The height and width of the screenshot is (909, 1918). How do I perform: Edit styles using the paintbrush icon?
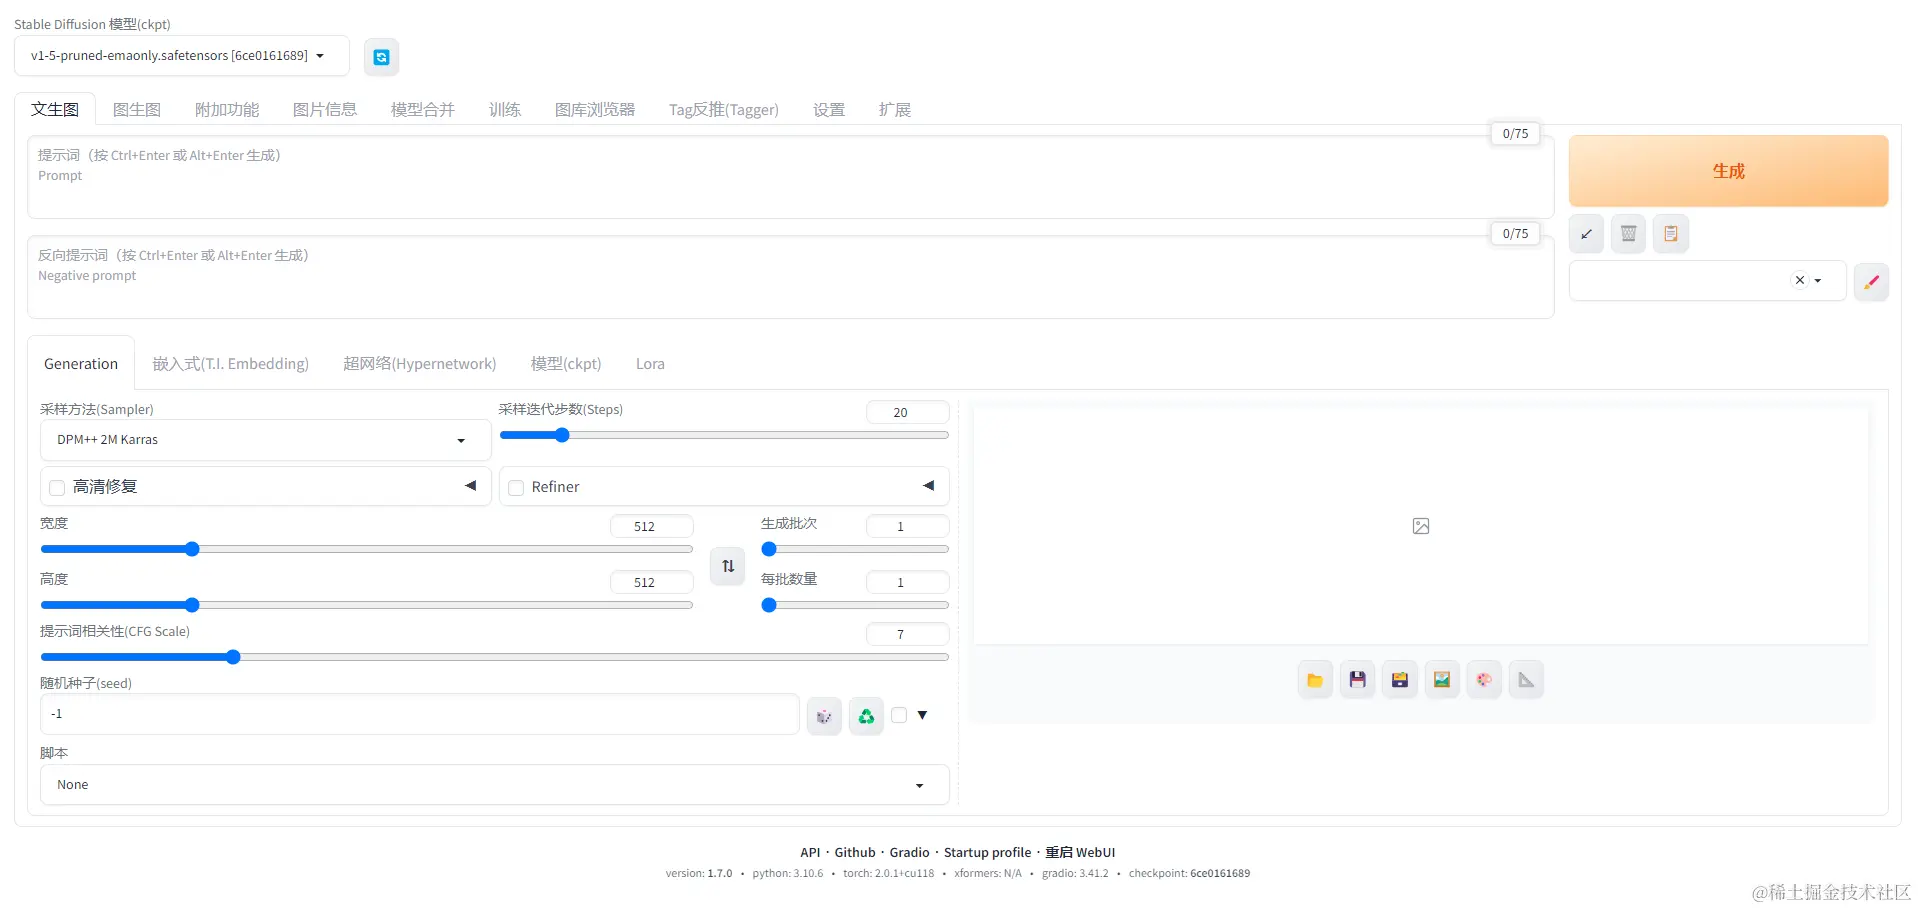[1870, 281]
